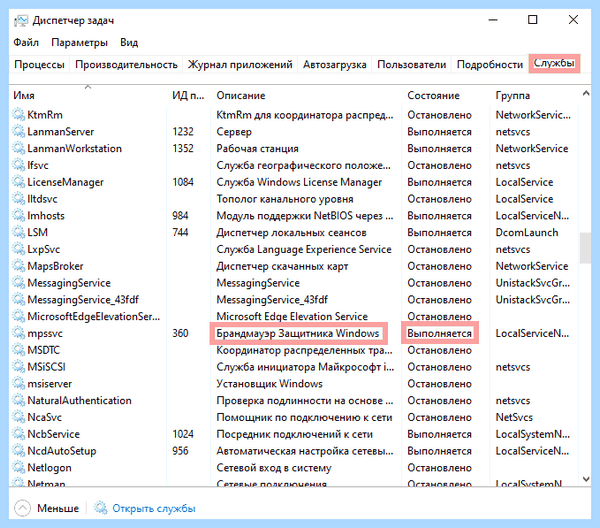
Task: Click the gear icon beside NcbService
Action: point(18,434)
